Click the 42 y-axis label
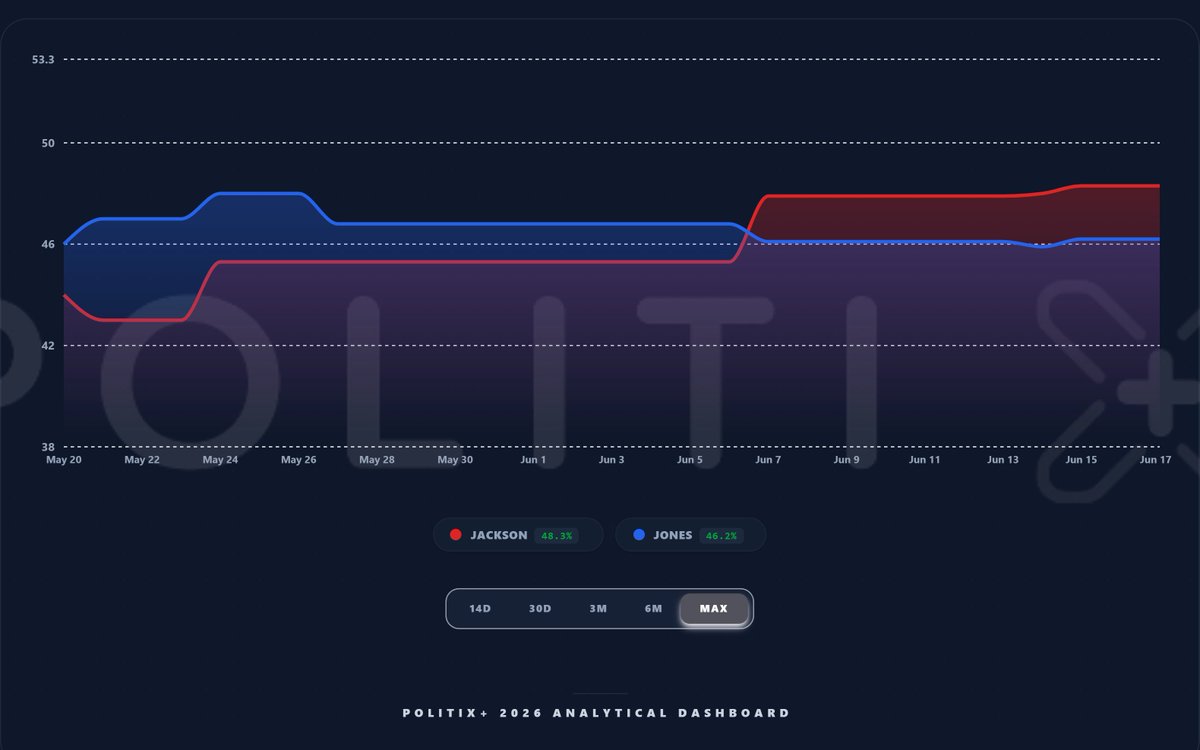This screenshot has height=750, width=1200. tap(47, 346)
